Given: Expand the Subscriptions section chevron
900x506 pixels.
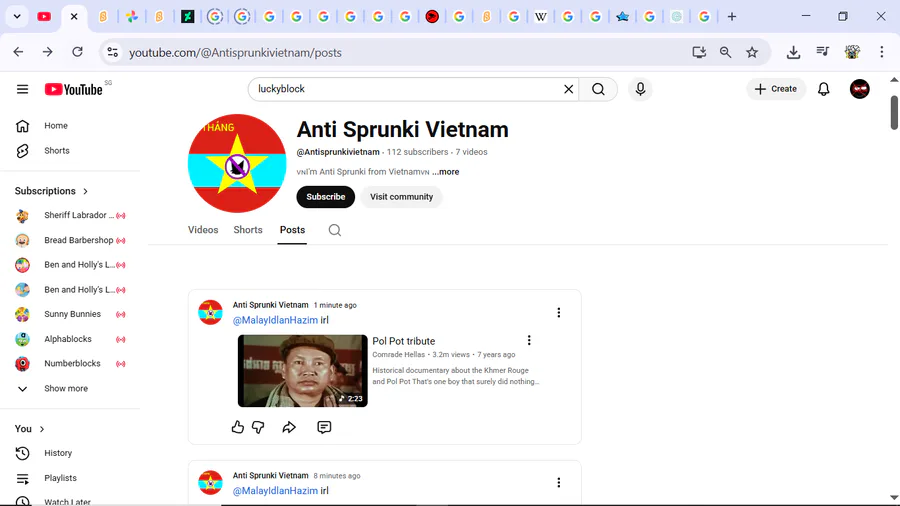Looking at the screenshot, I should (x=86, y=191).
